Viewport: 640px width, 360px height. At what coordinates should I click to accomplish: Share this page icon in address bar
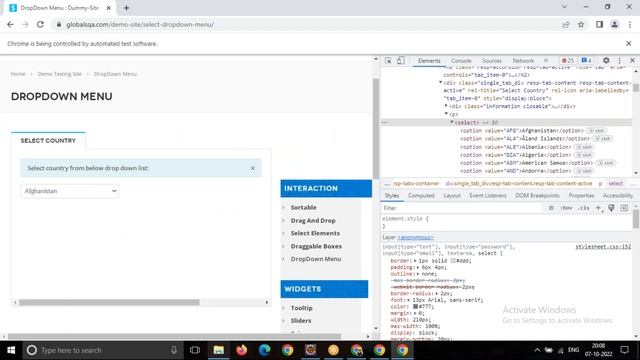[x=565, y=24]
